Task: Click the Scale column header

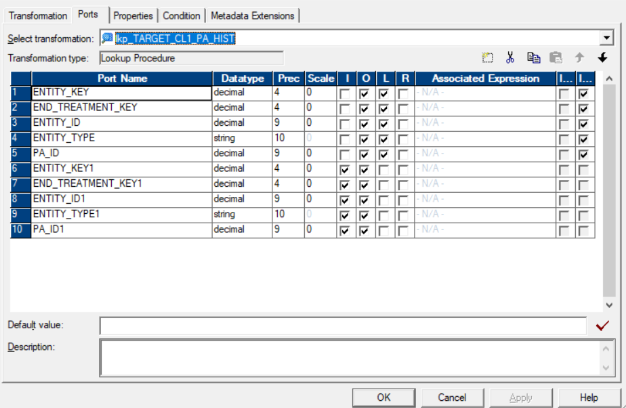Action: 320,79
